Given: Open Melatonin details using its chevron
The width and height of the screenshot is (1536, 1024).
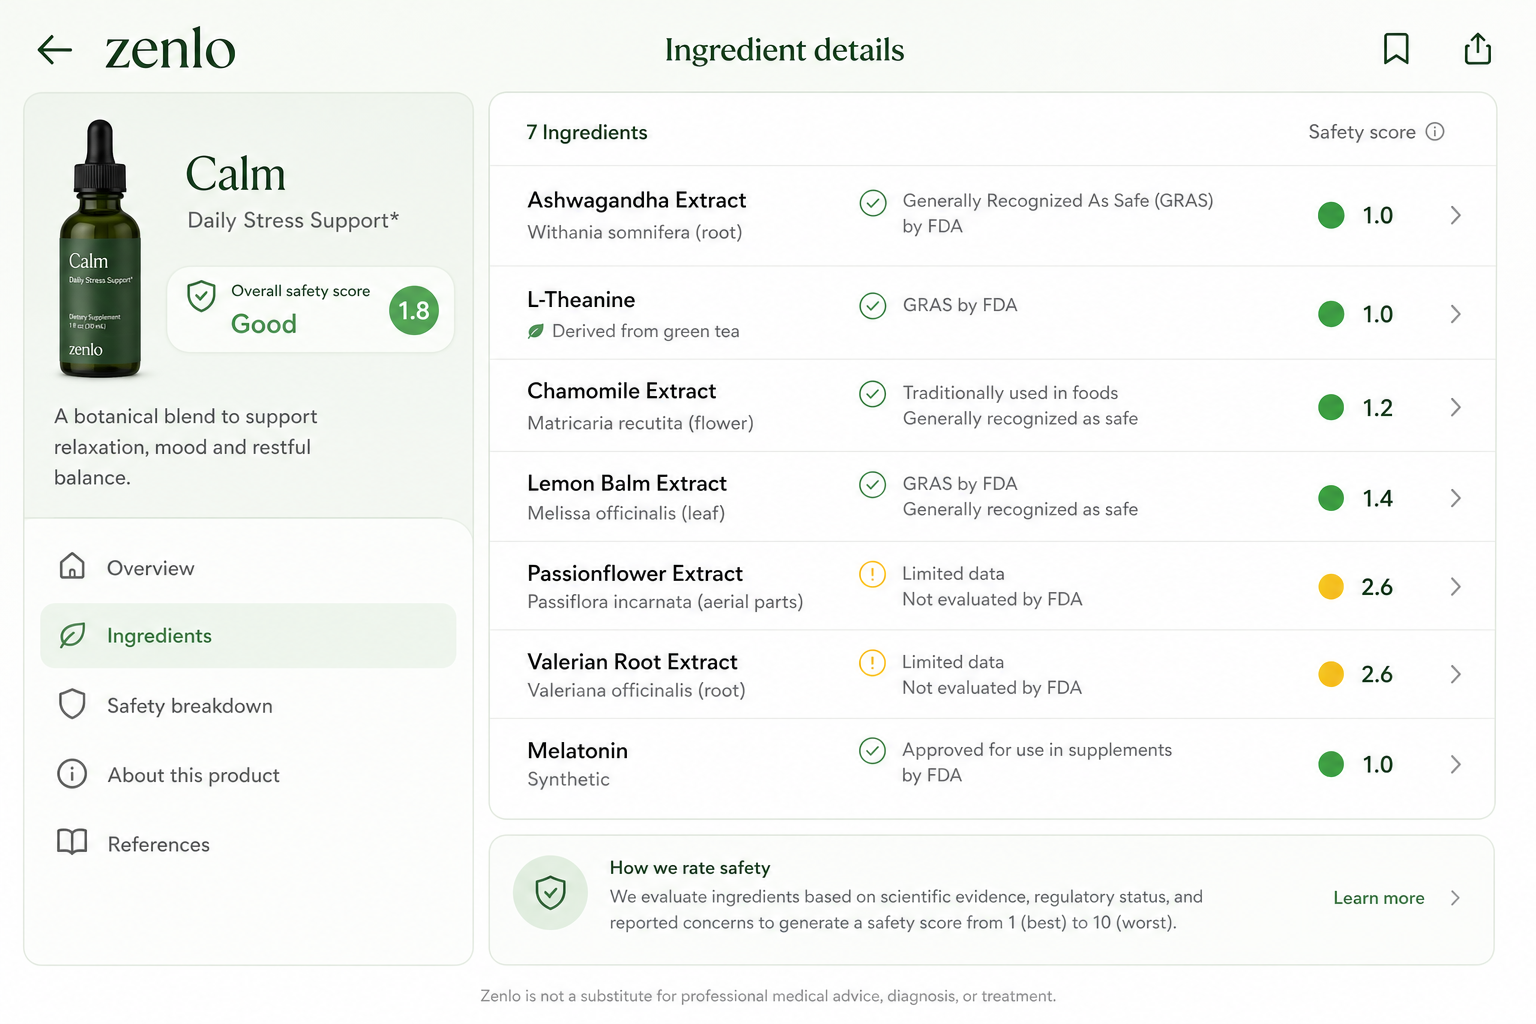Looking at the screenshot, I should pyautogui.click(x=1456, y=764).
